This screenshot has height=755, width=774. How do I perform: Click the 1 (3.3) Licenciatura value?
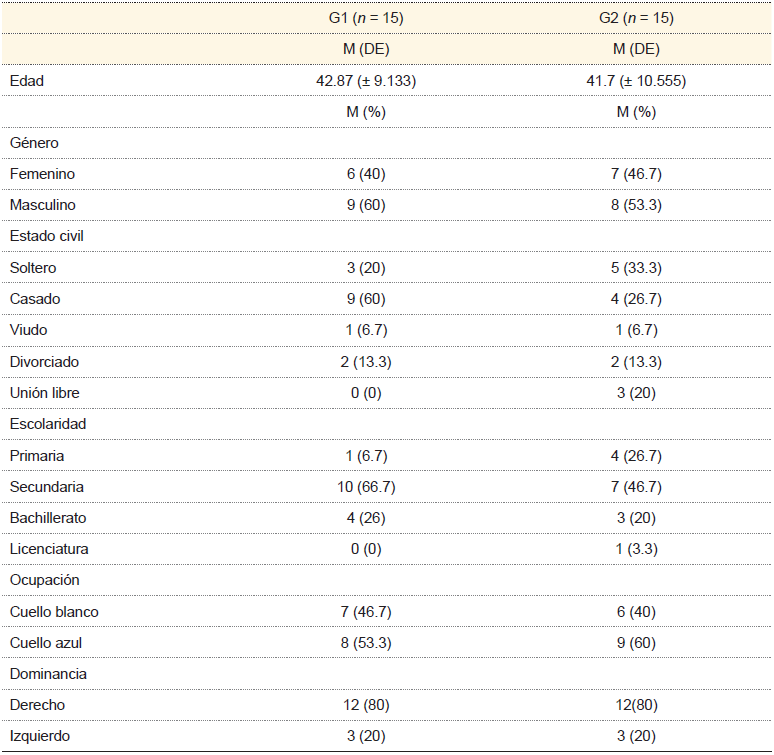(636, 549)
